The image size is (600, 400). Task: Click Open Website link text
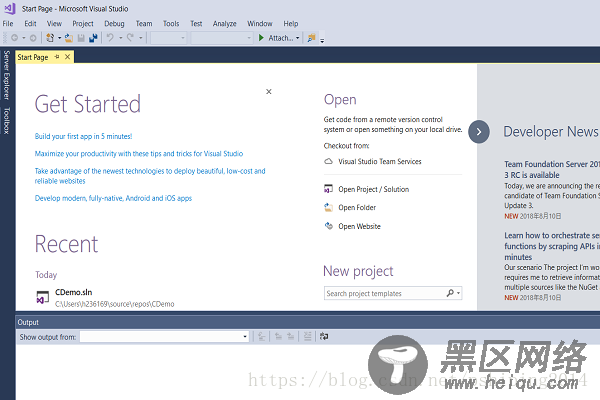pos(359,226)
